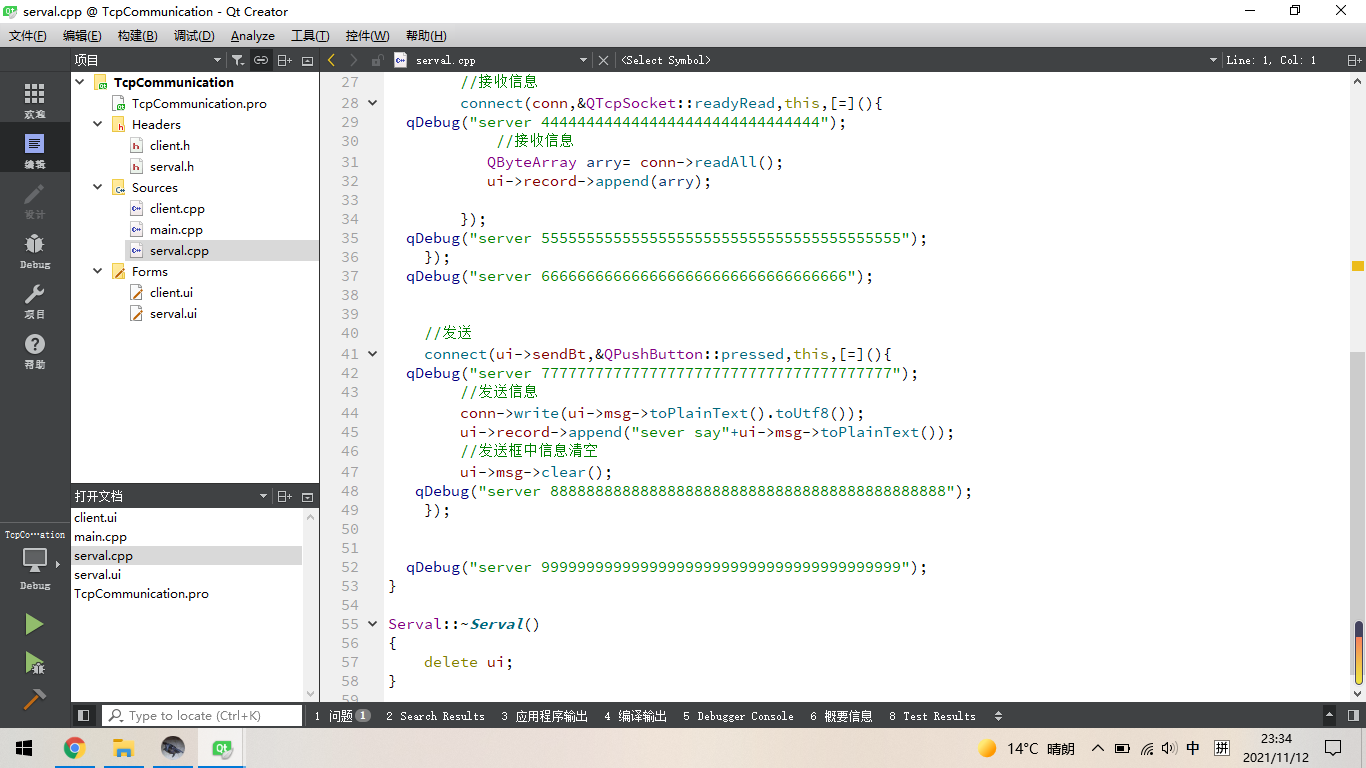
Task: Open the 帮助(H) menu
Action: (x=426, y=36)
